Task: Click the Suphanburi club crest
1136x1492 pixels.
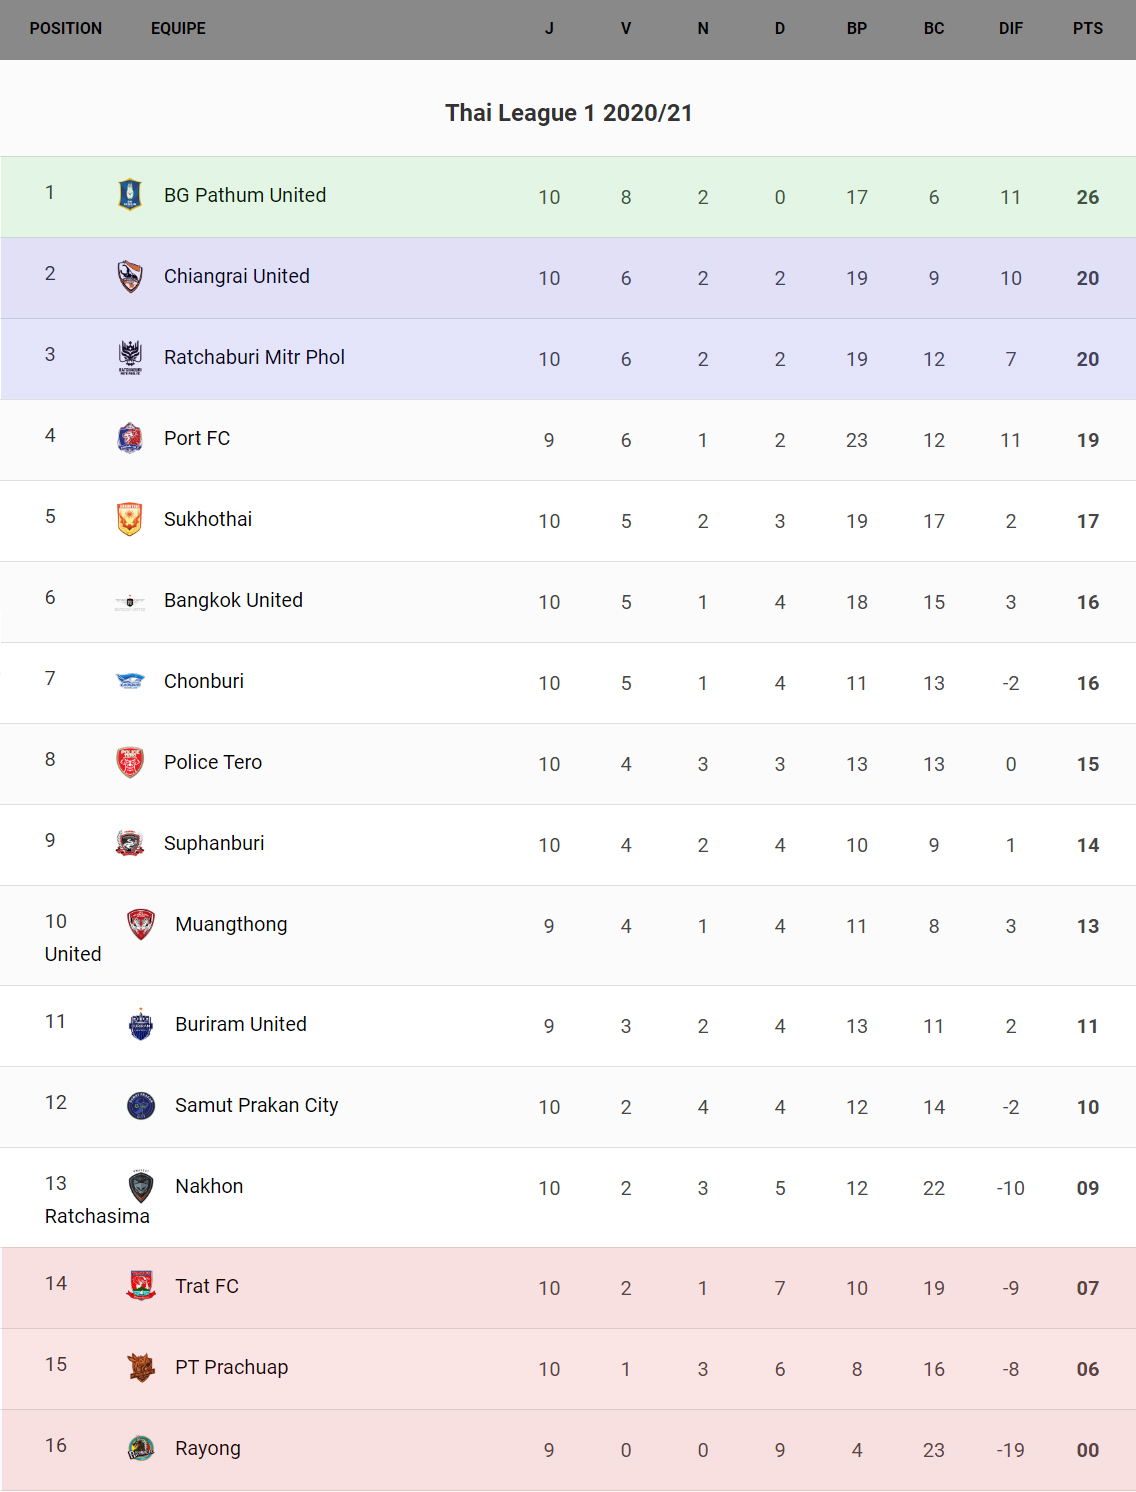Action: 130,843
